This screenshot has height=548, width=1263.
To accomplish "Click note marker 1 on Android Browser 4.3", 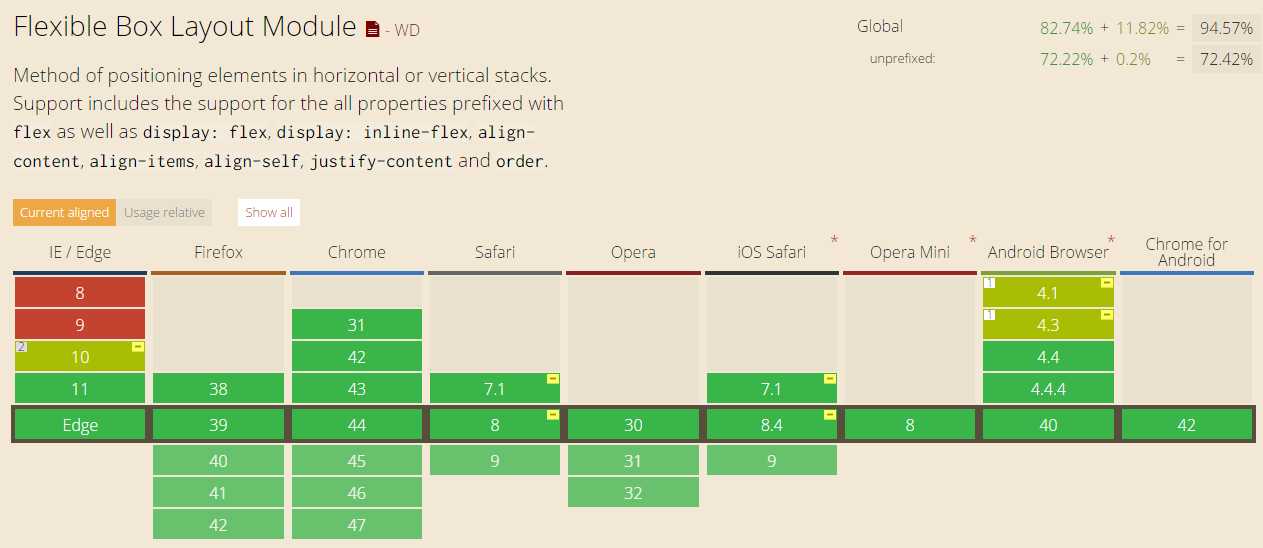I will point(989,315).
